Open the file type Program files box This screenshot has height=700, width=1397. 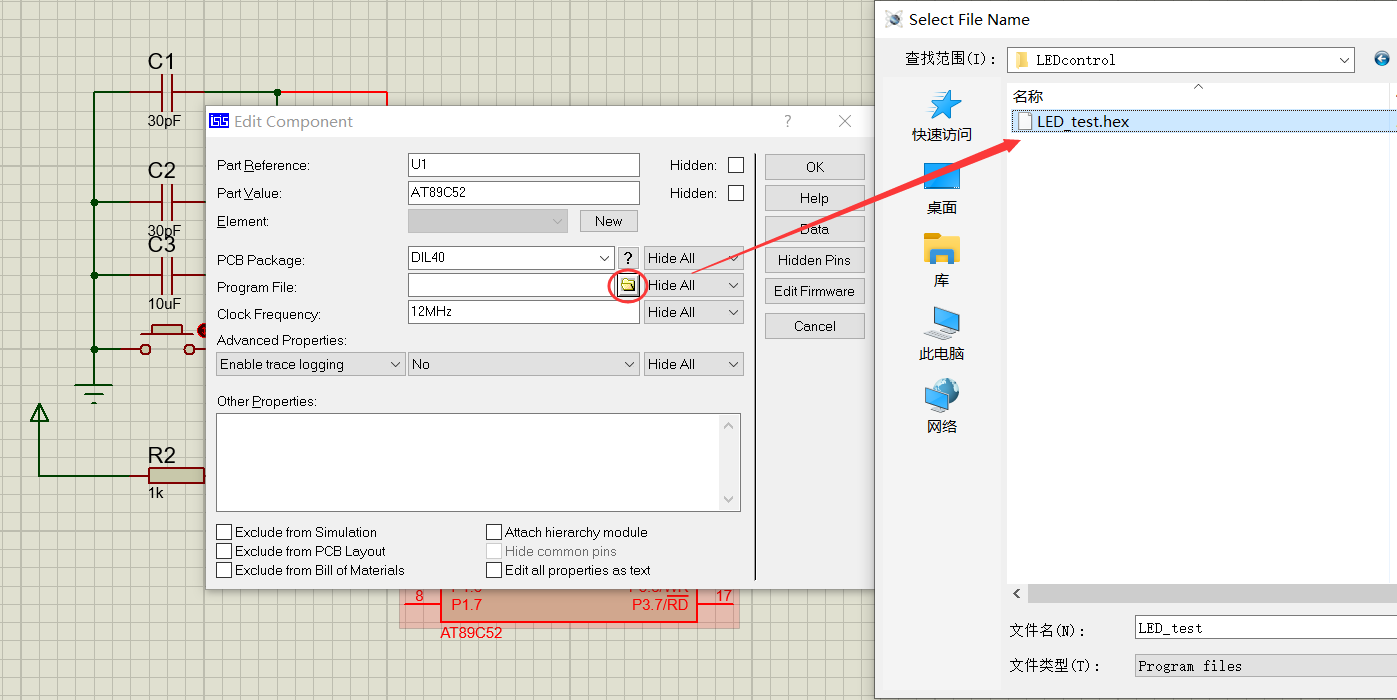[x=1266, y=666]
